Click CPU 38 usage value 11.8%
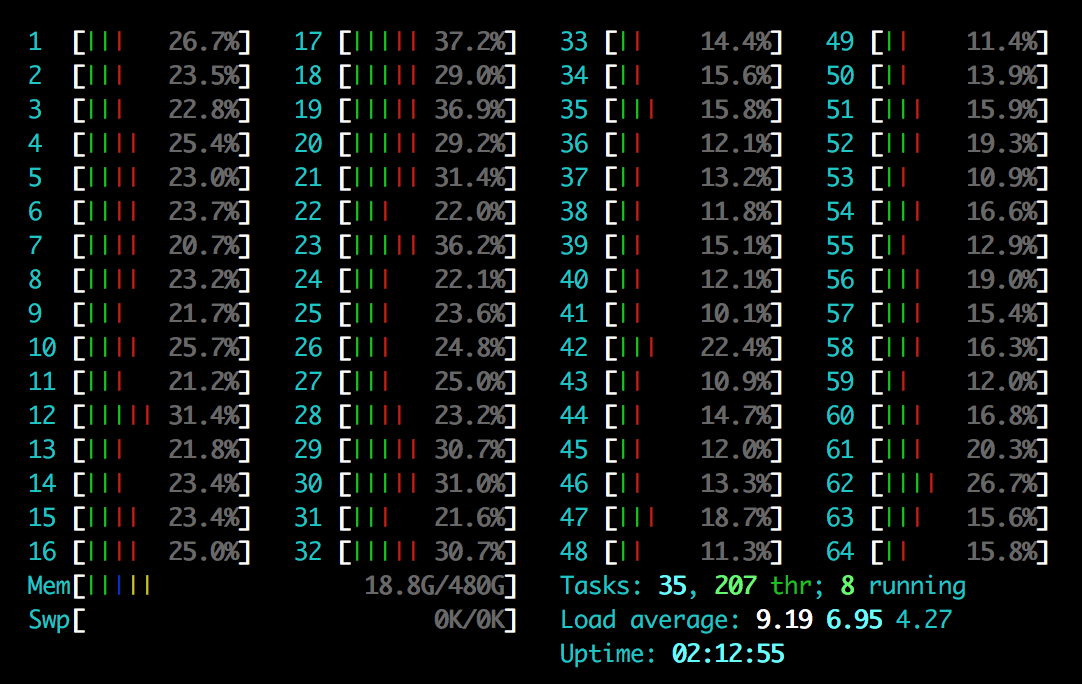This screenshot has width=1082, height=684. (736, 212)
